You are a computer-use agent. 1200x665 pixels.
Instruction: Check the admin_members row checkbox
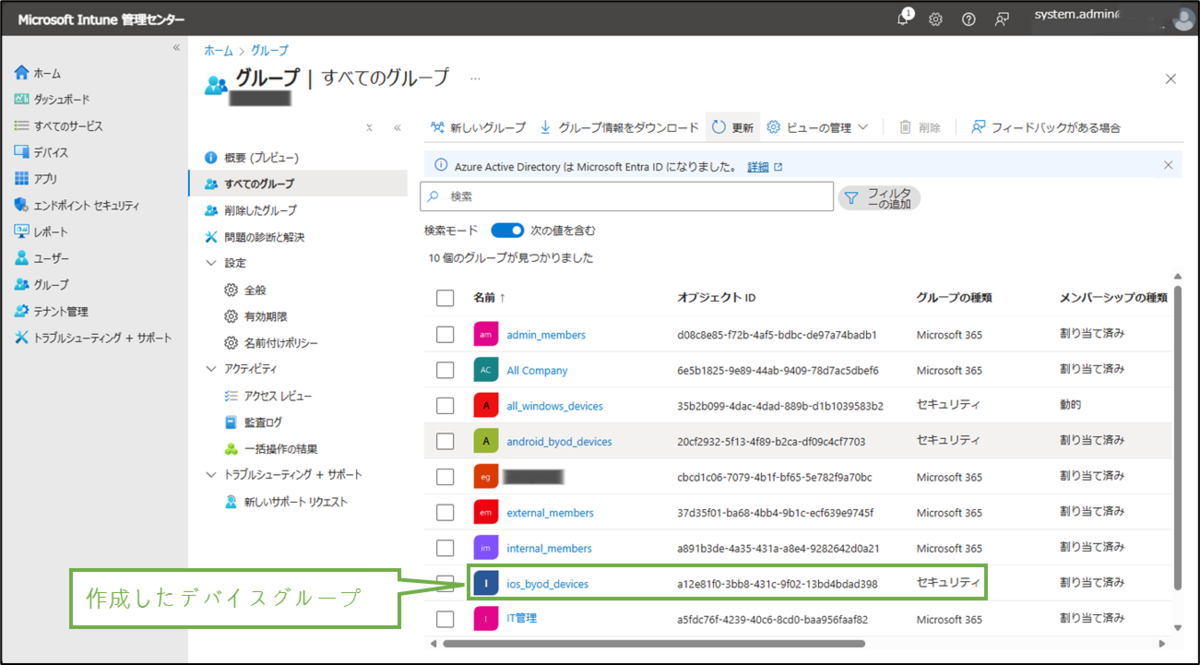[445, 334]
